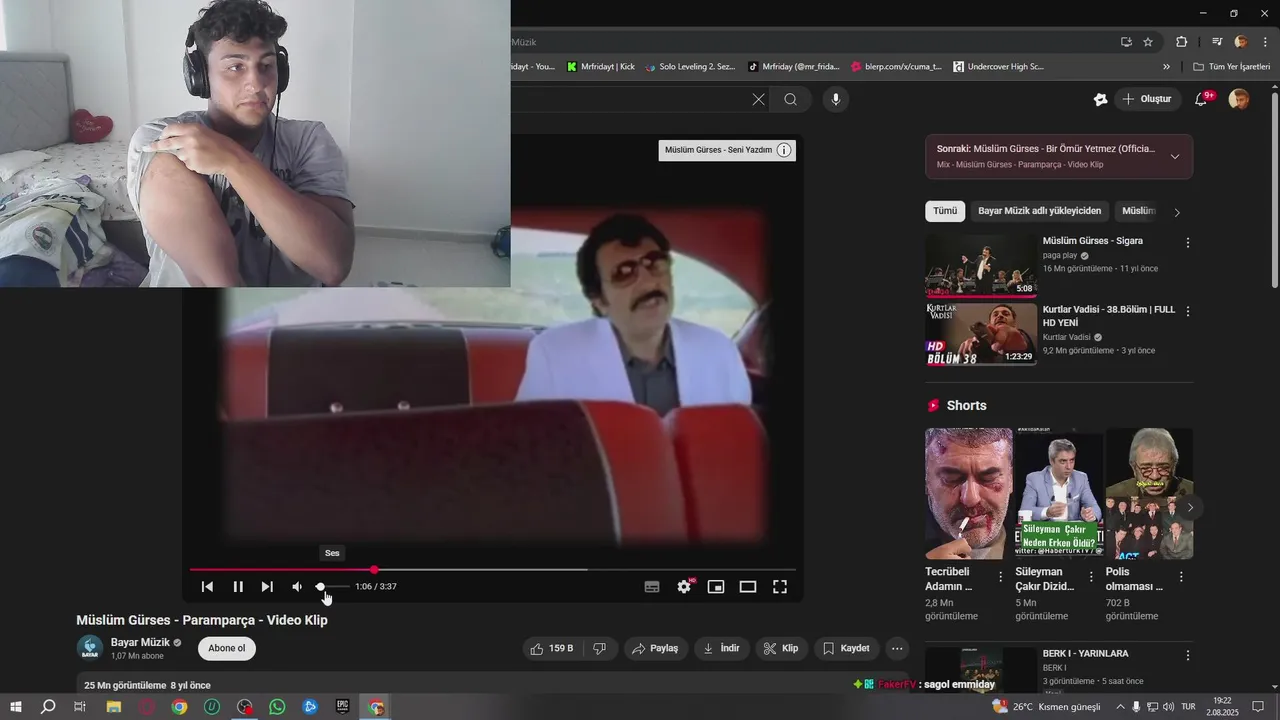This screenshot has height=720, width=1280.
Task: Click the 'Müslüm Gürses - Seni Yazdım' card
Action: (x=727, y=150)
